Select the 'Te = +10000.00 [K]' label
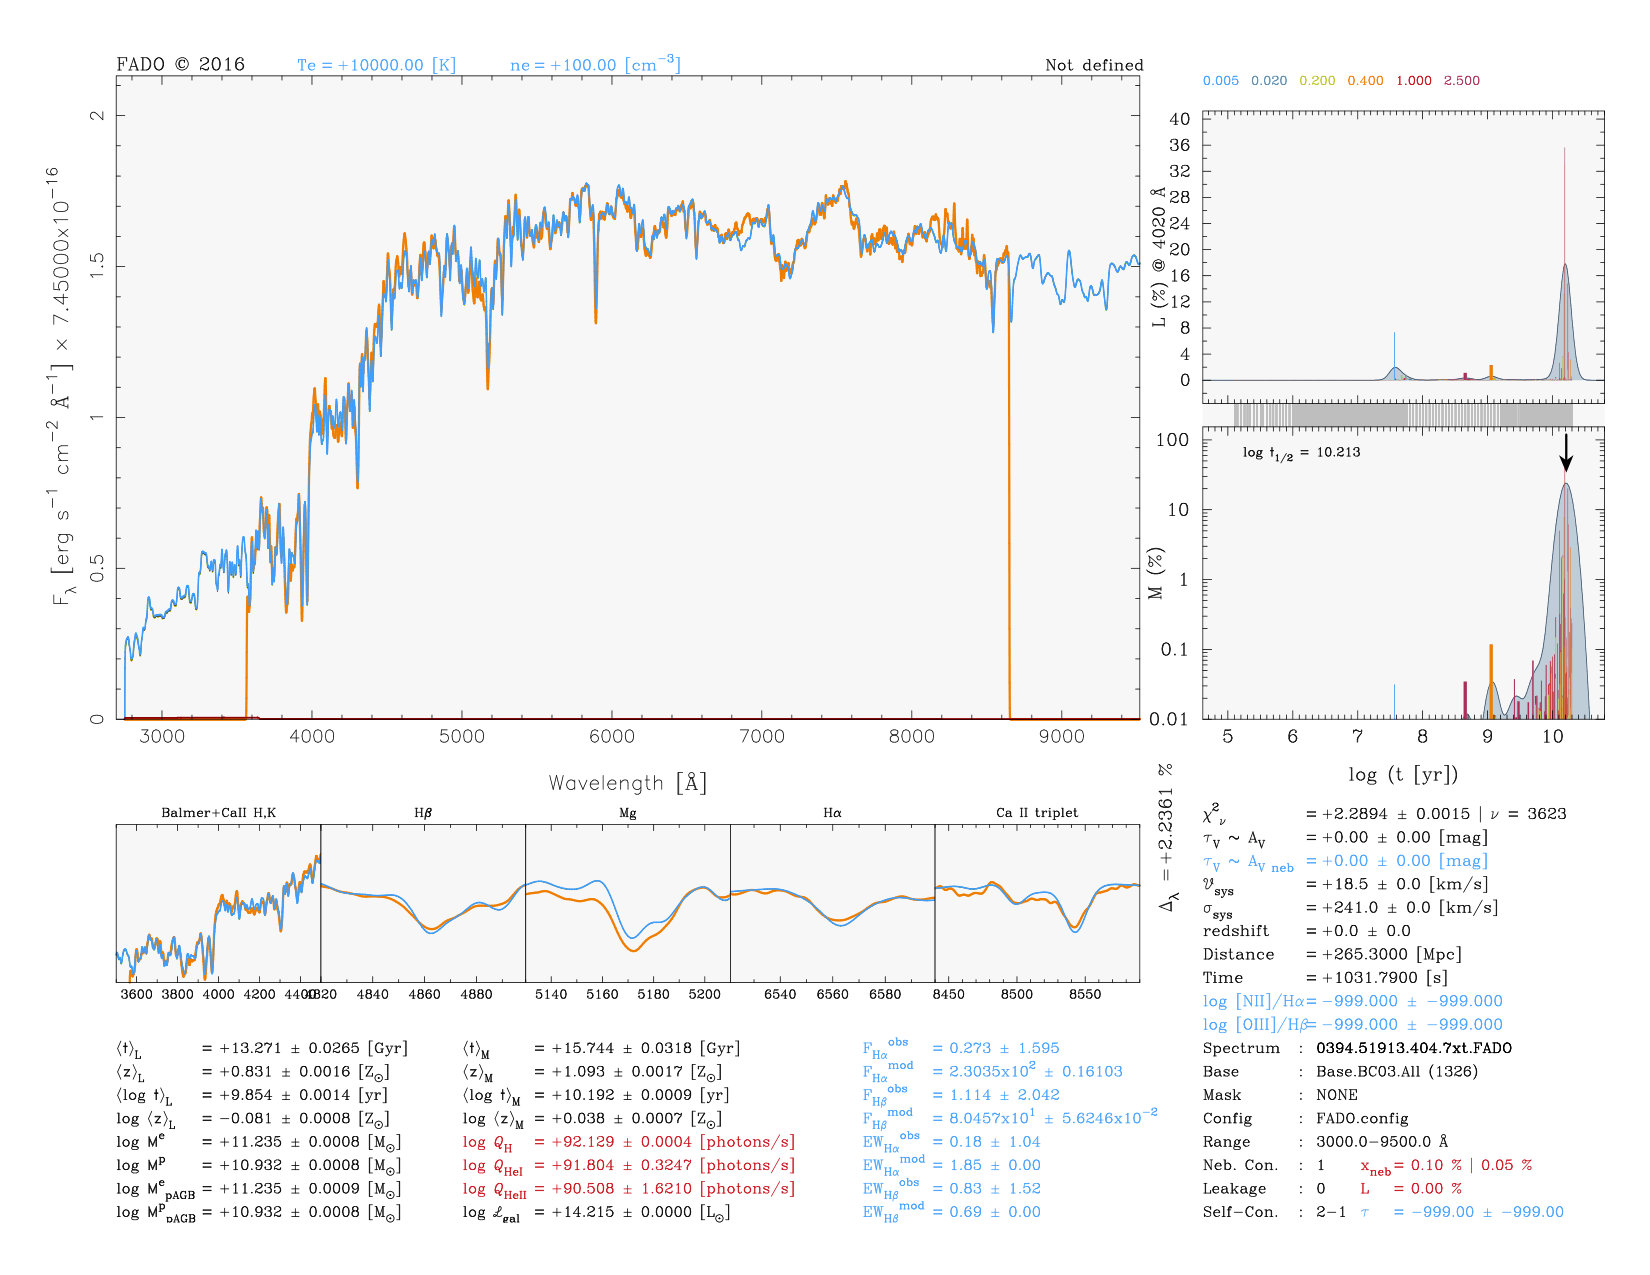Image resolution: width=1650 pixels, height=1275 pixels. point(376,65)
